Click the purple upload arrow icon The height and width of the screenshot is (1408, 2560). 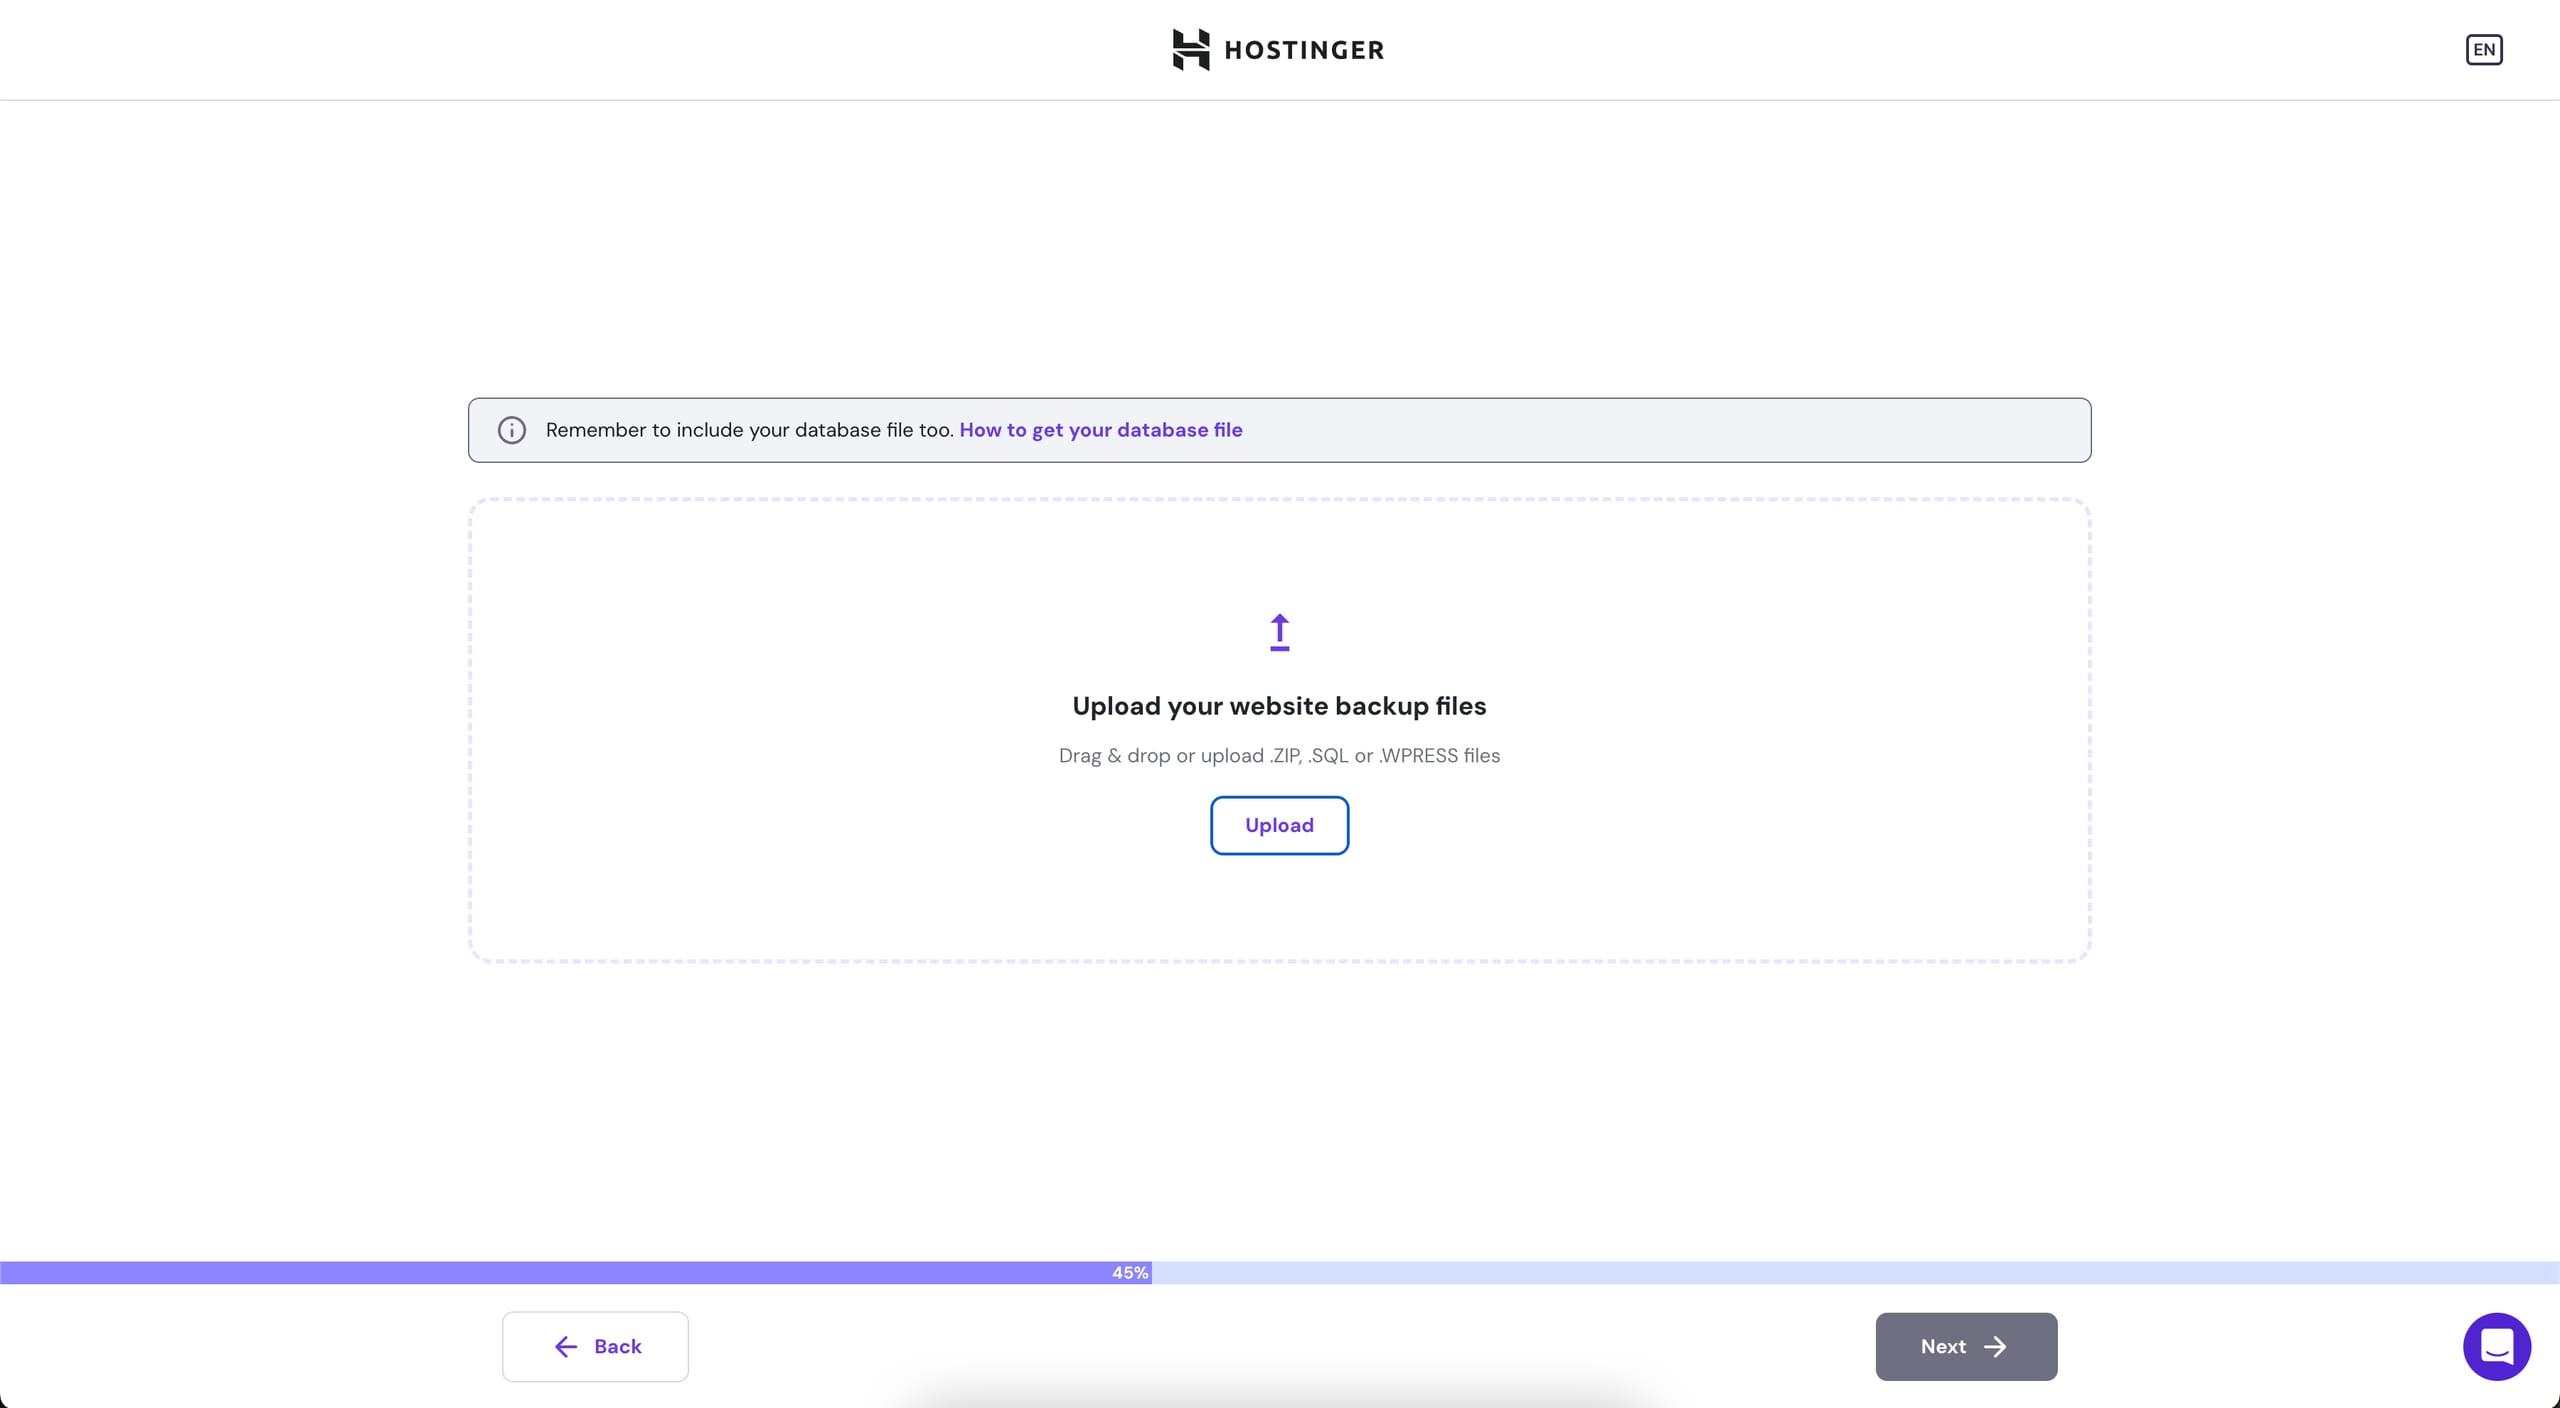pyautogui.click(x=1279, y=632)
